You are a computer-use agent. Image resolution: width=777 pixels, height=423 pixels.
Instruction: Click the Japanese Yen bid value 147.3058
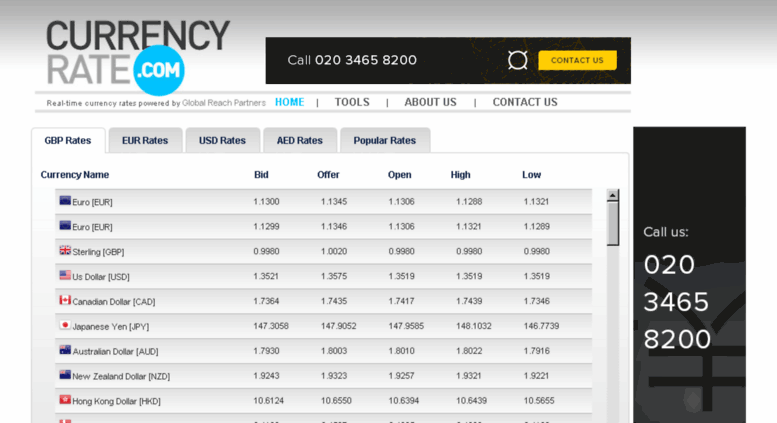(271, 326)
